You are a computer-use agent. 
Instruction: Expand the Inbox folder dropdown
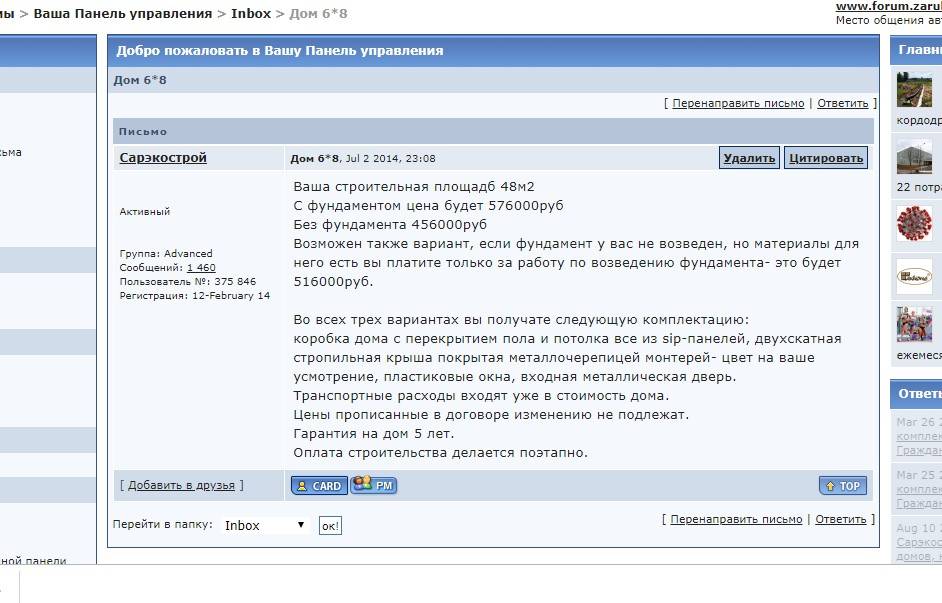(265, 525)
